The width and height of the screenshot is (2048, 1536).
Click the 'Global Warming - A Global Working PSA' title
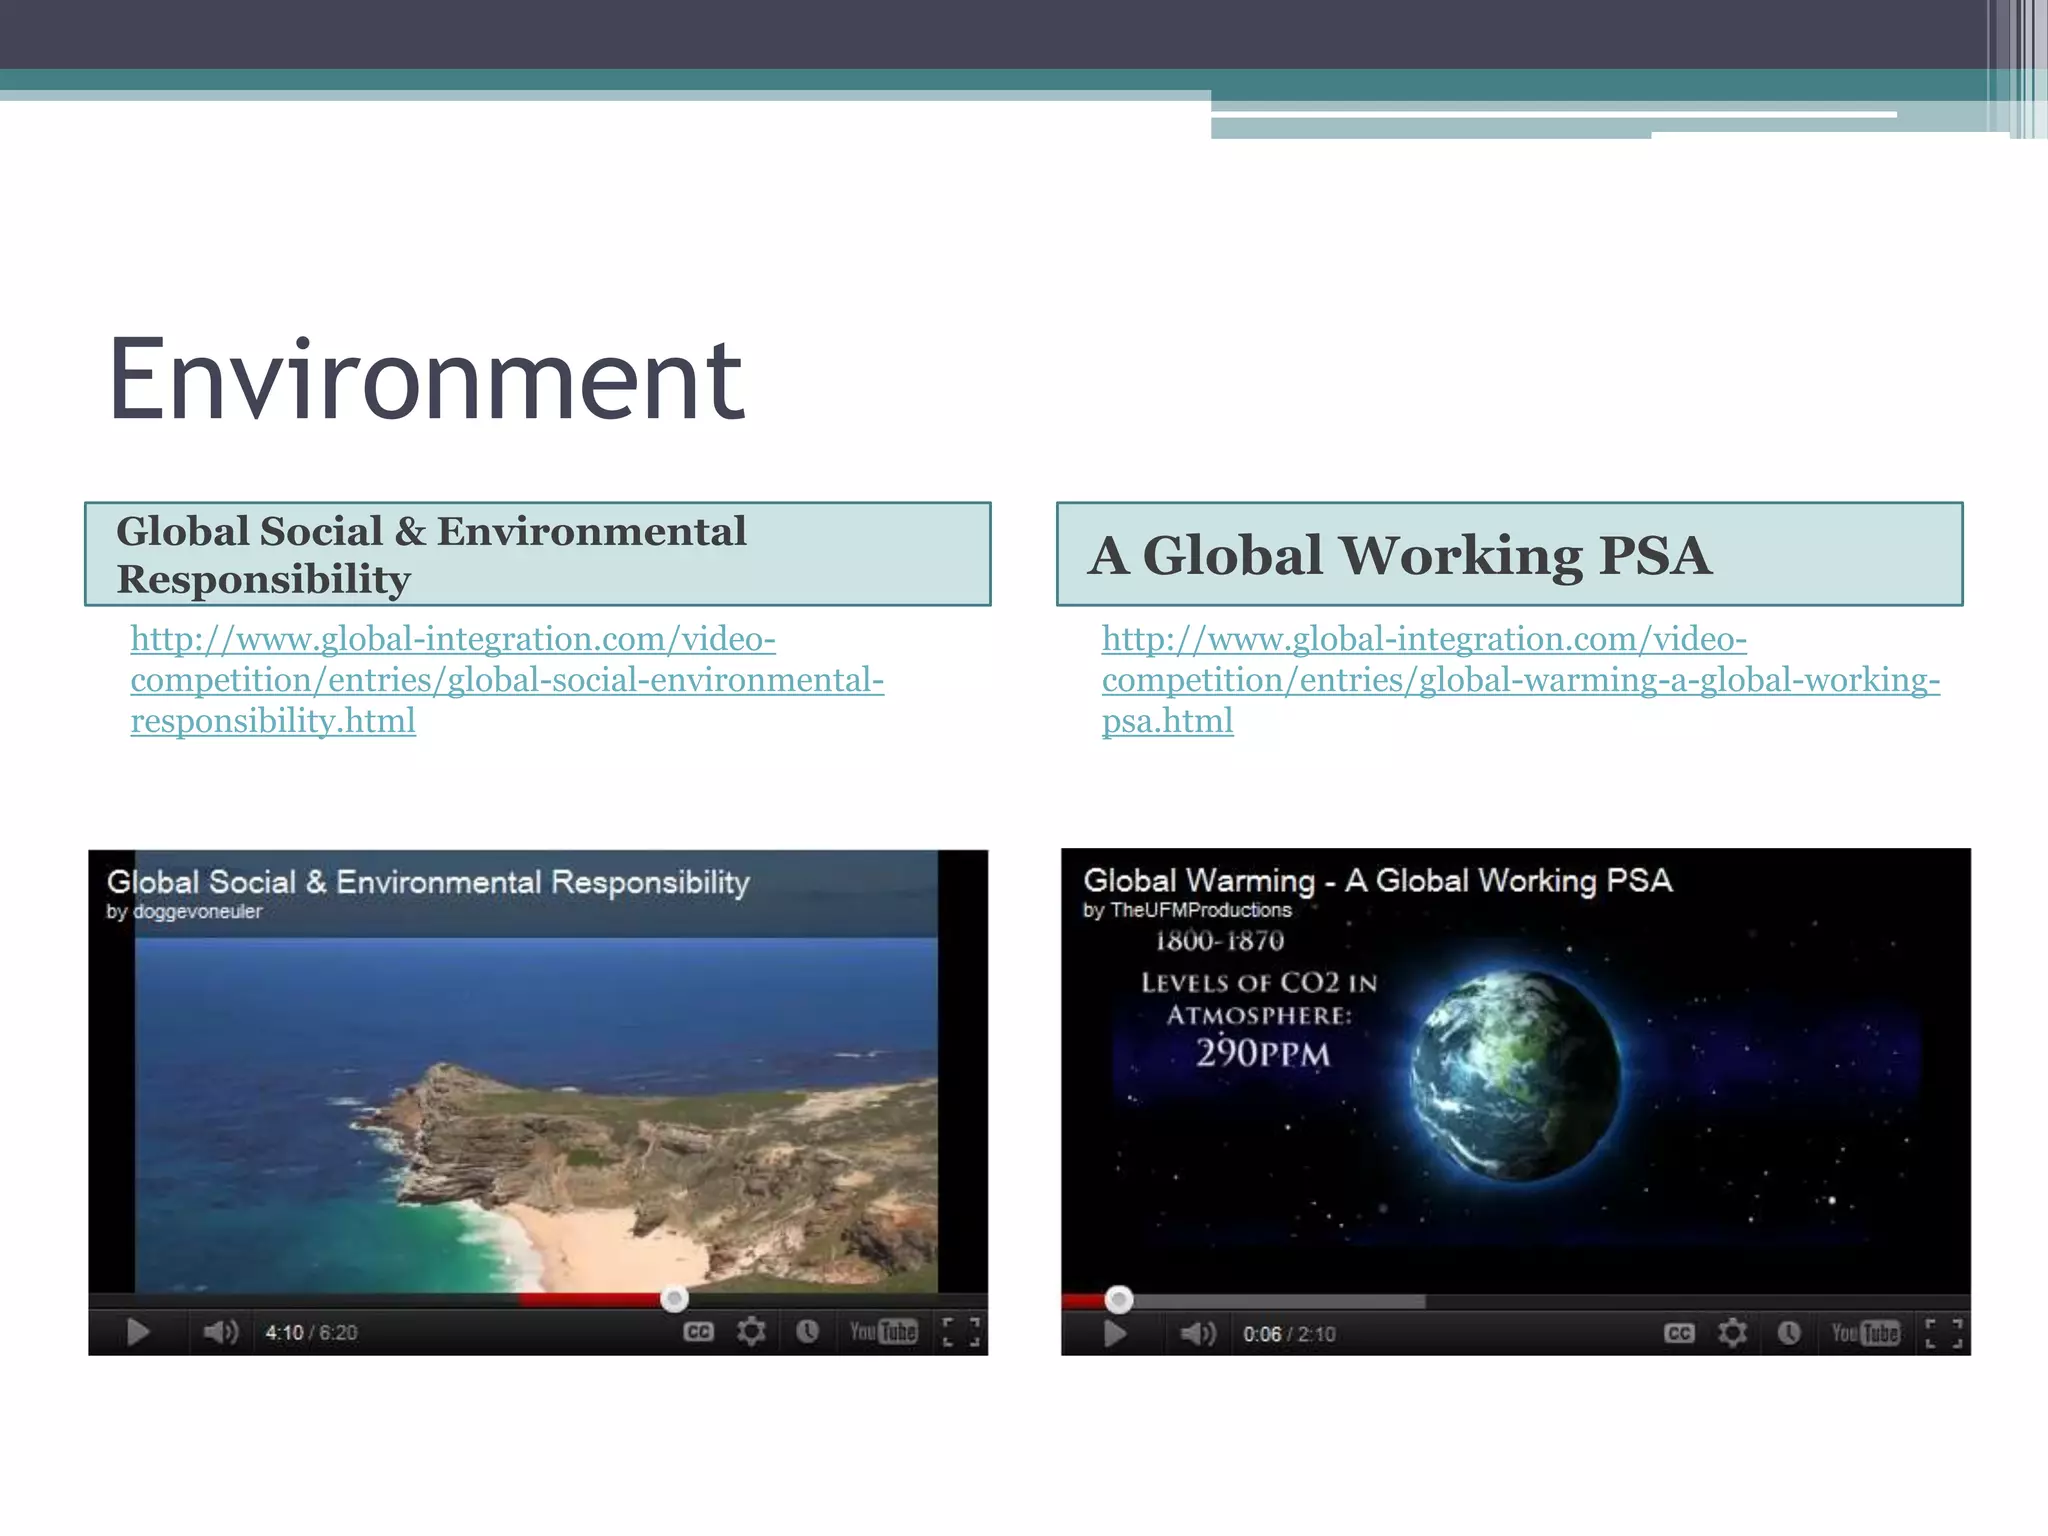pos(1378,880)
